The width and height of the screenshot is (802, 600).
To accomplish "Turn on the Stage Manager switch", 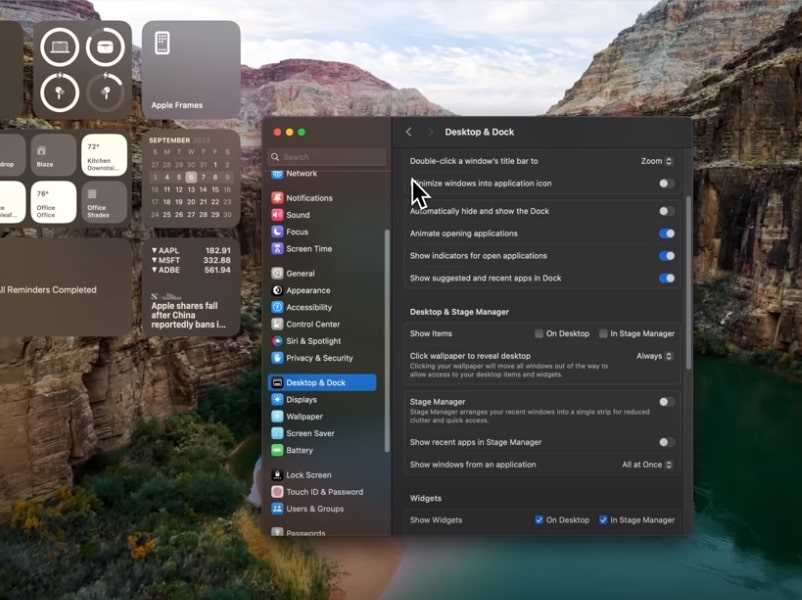I will click(x=666, y=402).
